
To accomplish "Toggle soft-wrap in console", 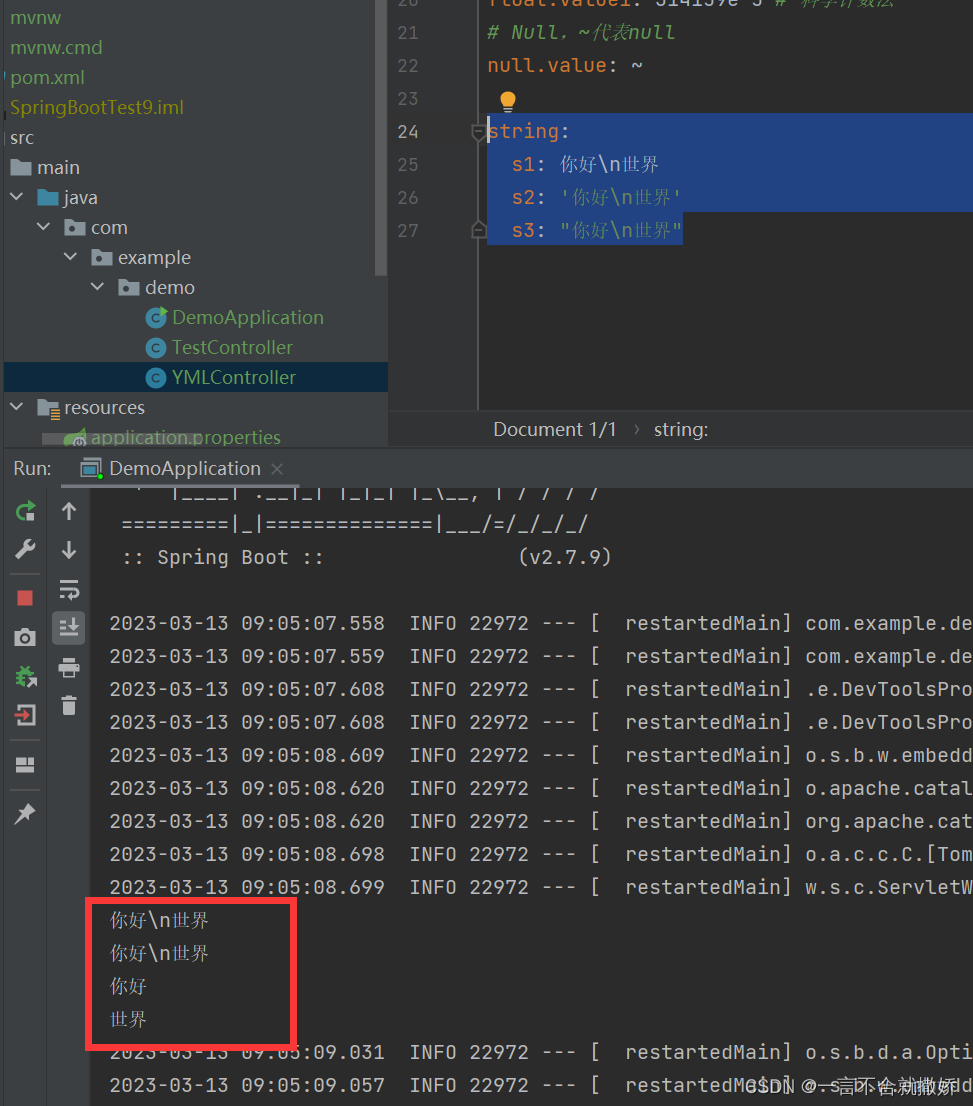I will [69, 589].
